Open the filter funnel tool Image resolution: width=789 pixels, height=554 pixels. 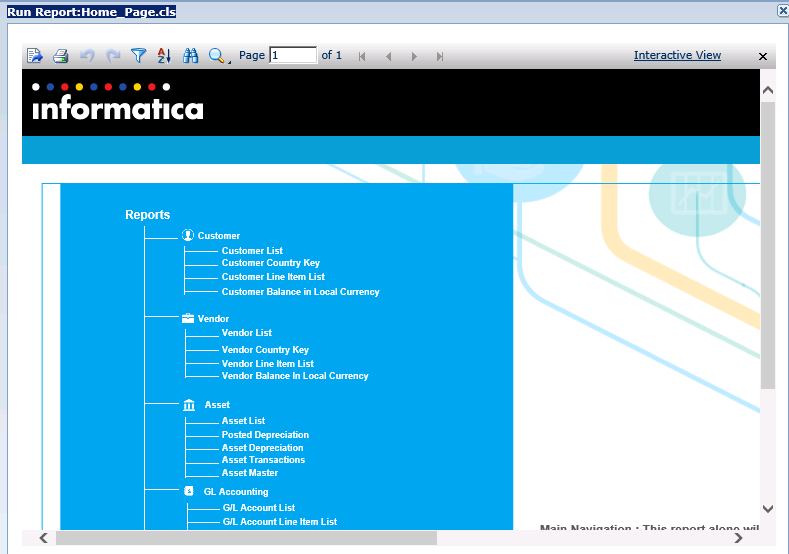point(139,56)
